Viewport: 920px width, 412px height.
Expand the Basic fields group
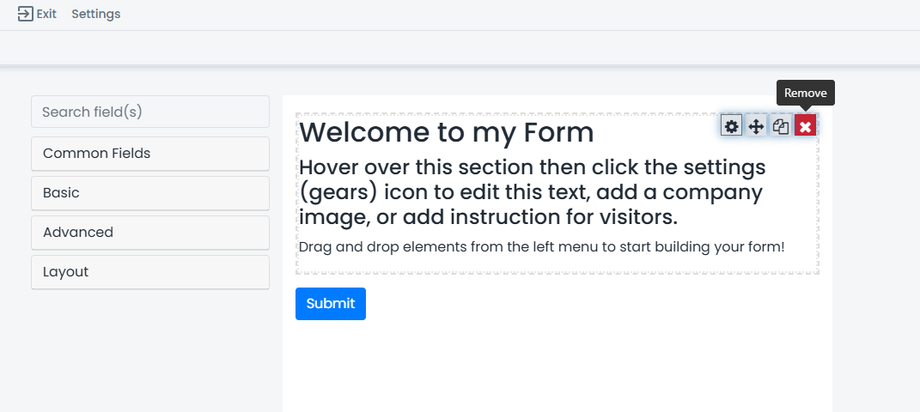click(150, 193)
